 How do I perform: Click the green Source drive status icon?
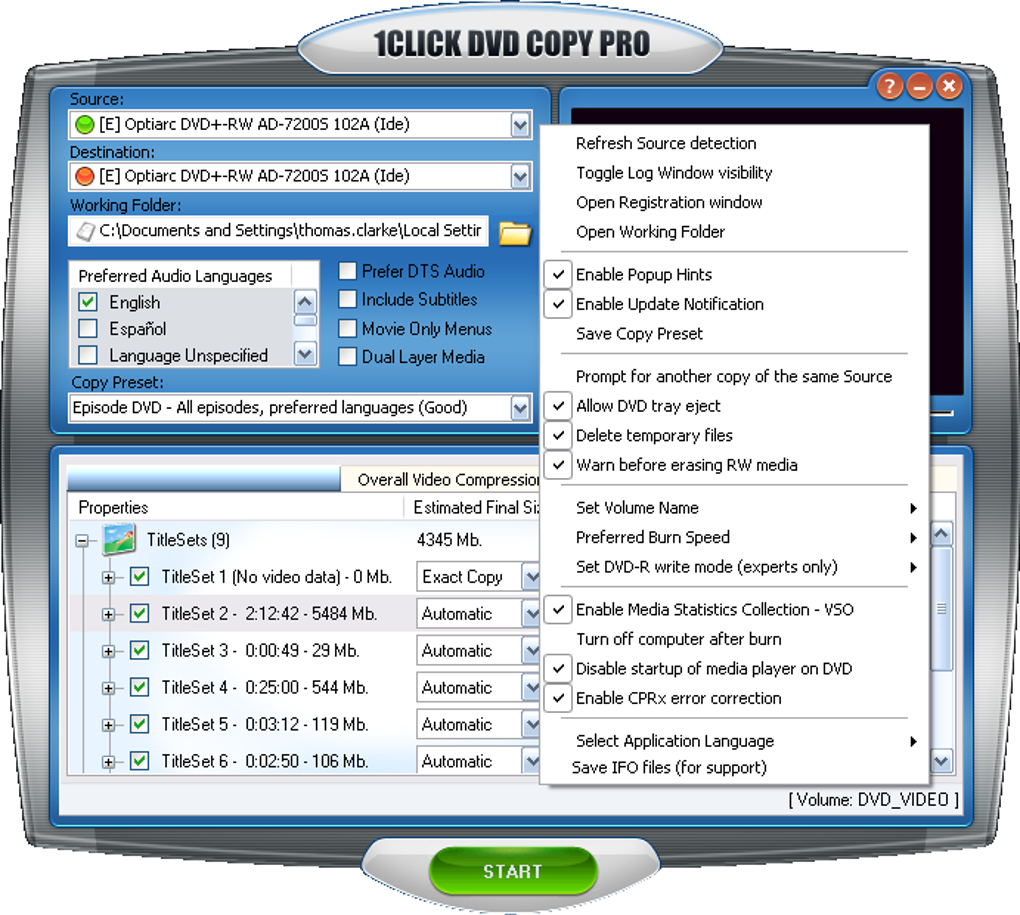click(85, 124)
